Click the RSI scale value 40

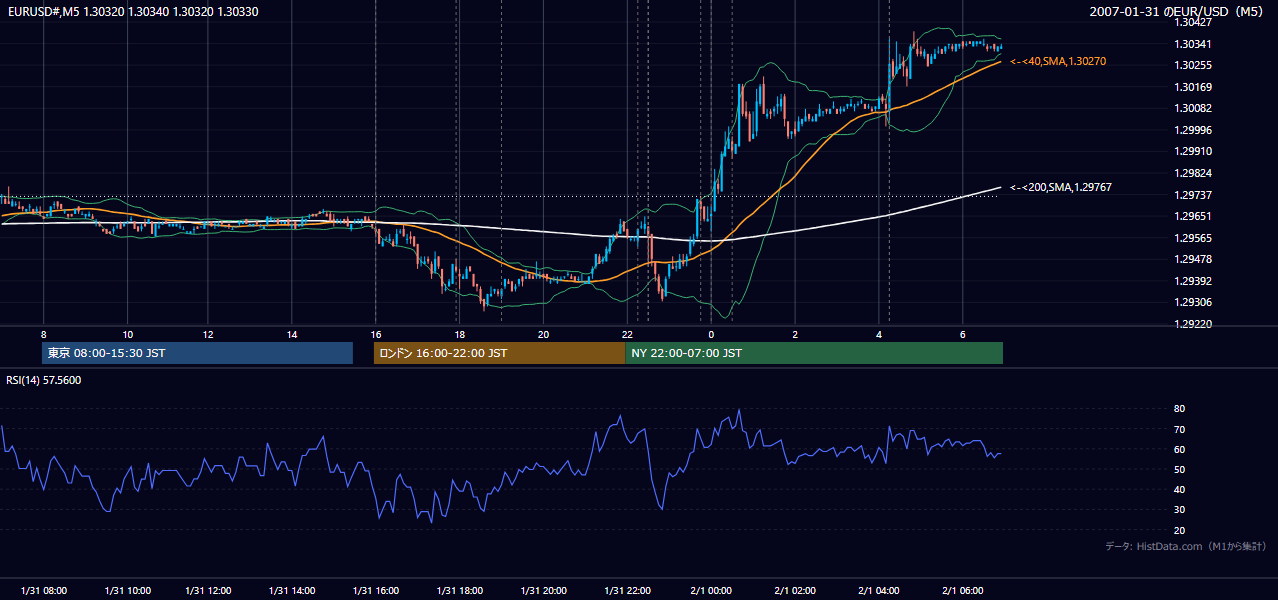coord(1179,489)
